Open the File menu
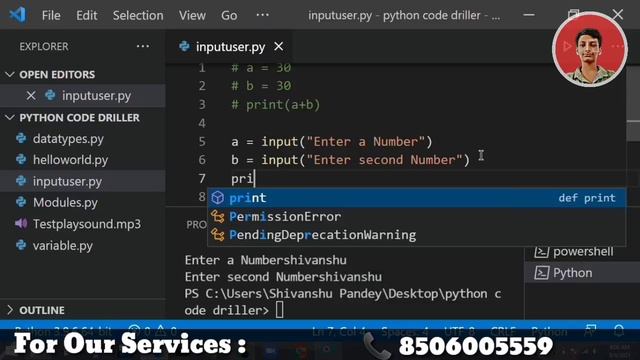640x360 pixels. click(x=51, y=16)
